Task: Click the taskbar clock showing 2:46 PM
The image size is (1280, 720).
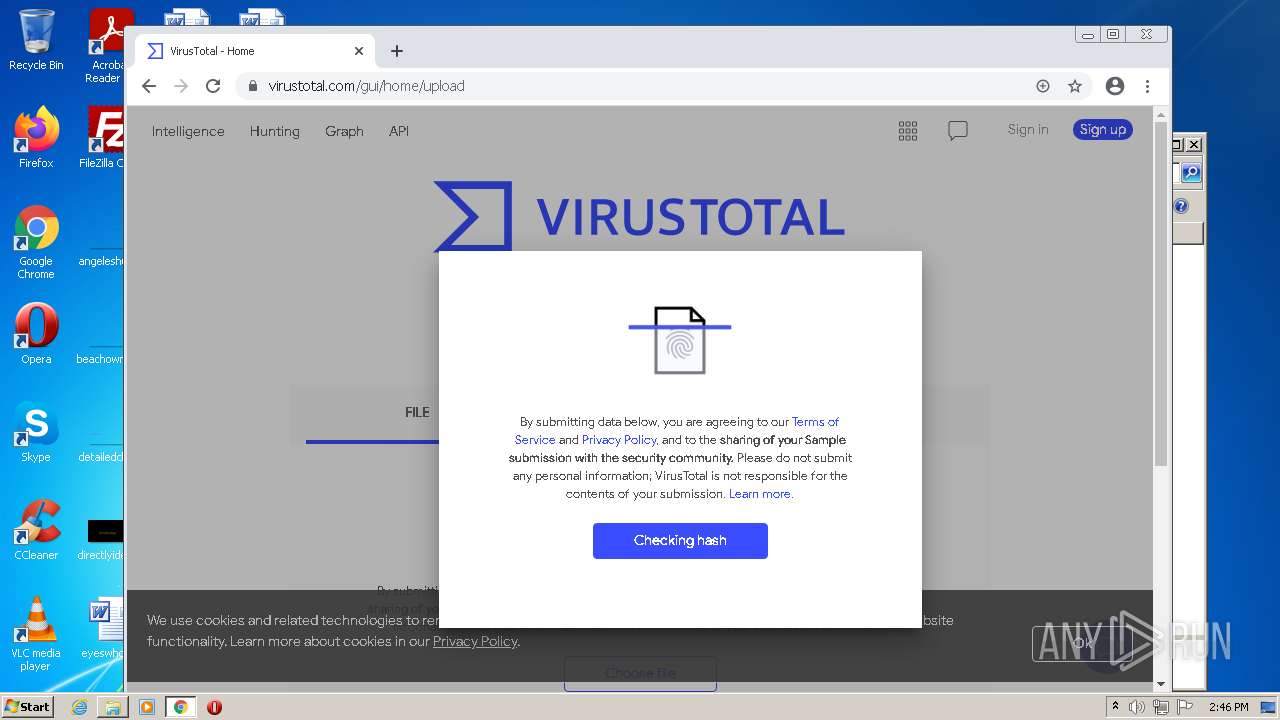Action: point(1228,707)
